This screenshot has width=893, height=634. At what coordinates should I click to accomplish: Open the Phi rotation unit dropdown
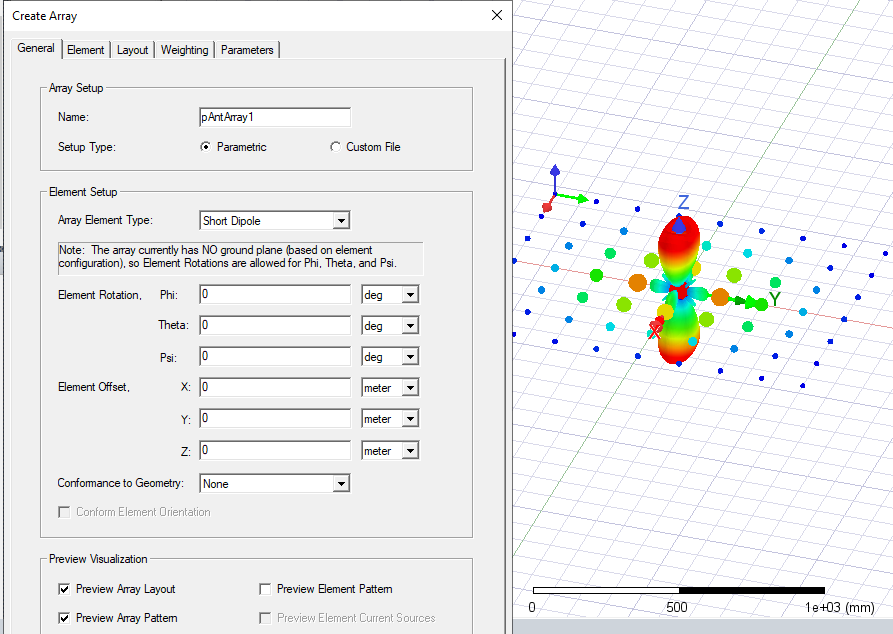[x=409, y=295]
